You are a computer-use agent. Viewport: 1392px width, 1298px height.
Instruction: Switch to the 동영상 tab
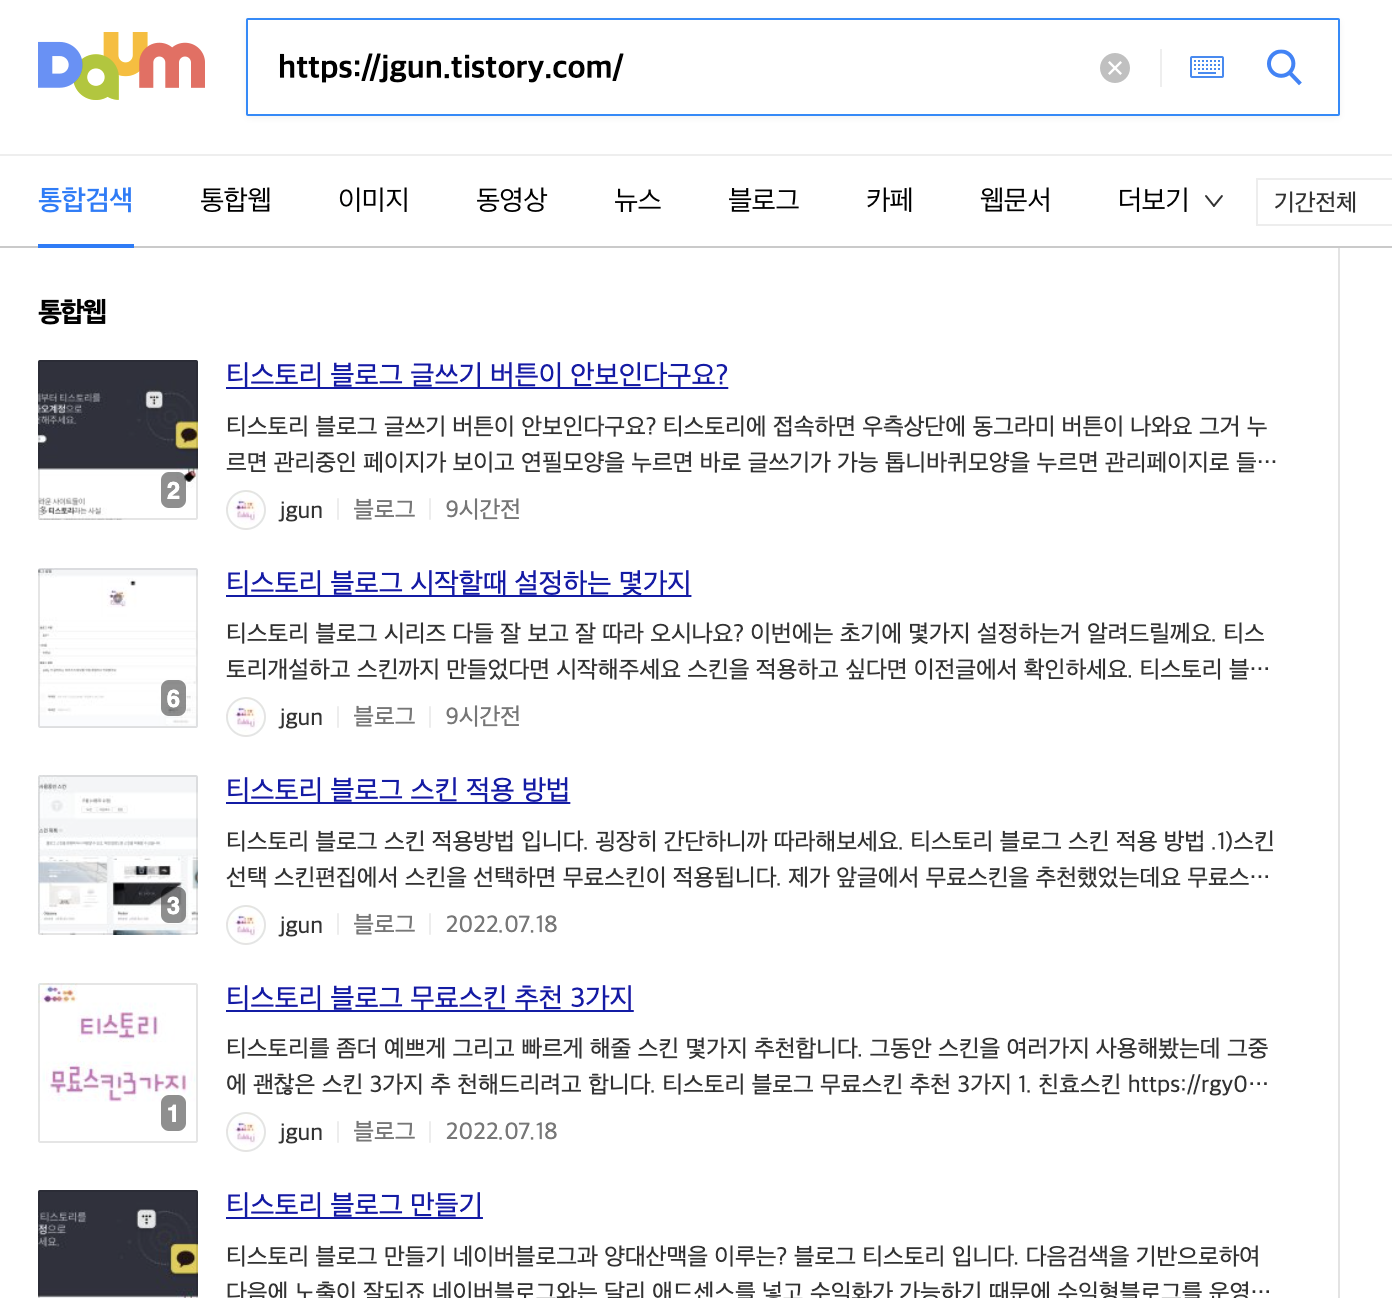512,200
